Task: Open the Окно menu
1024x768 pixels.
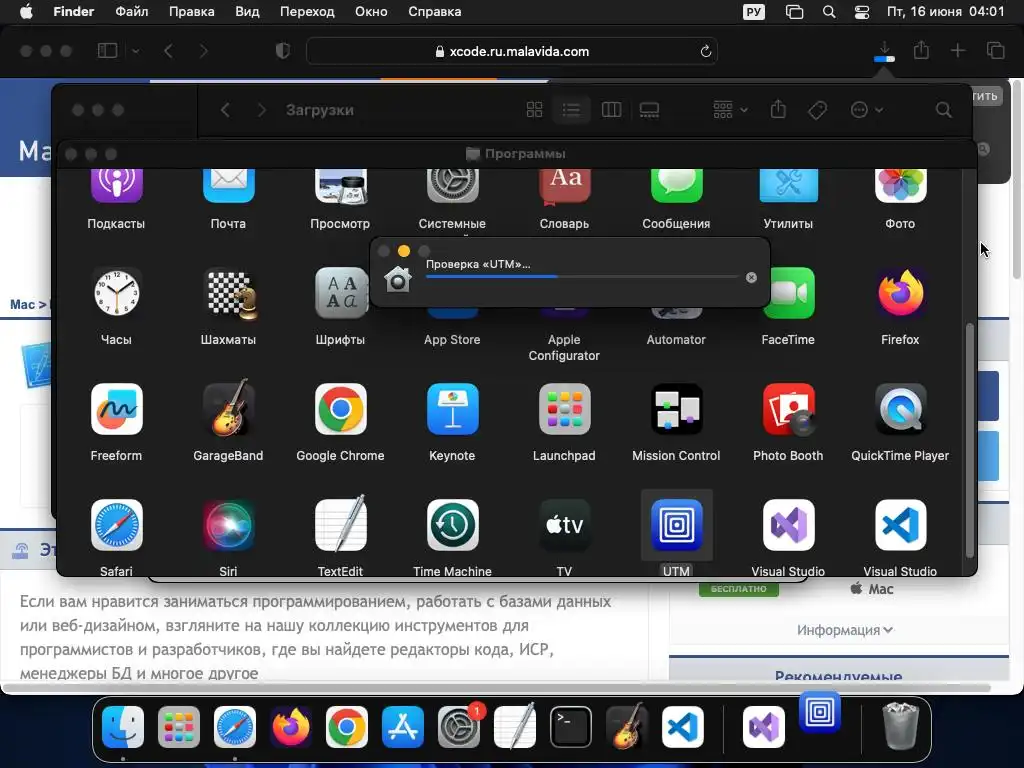Action: tap(371, 12)
